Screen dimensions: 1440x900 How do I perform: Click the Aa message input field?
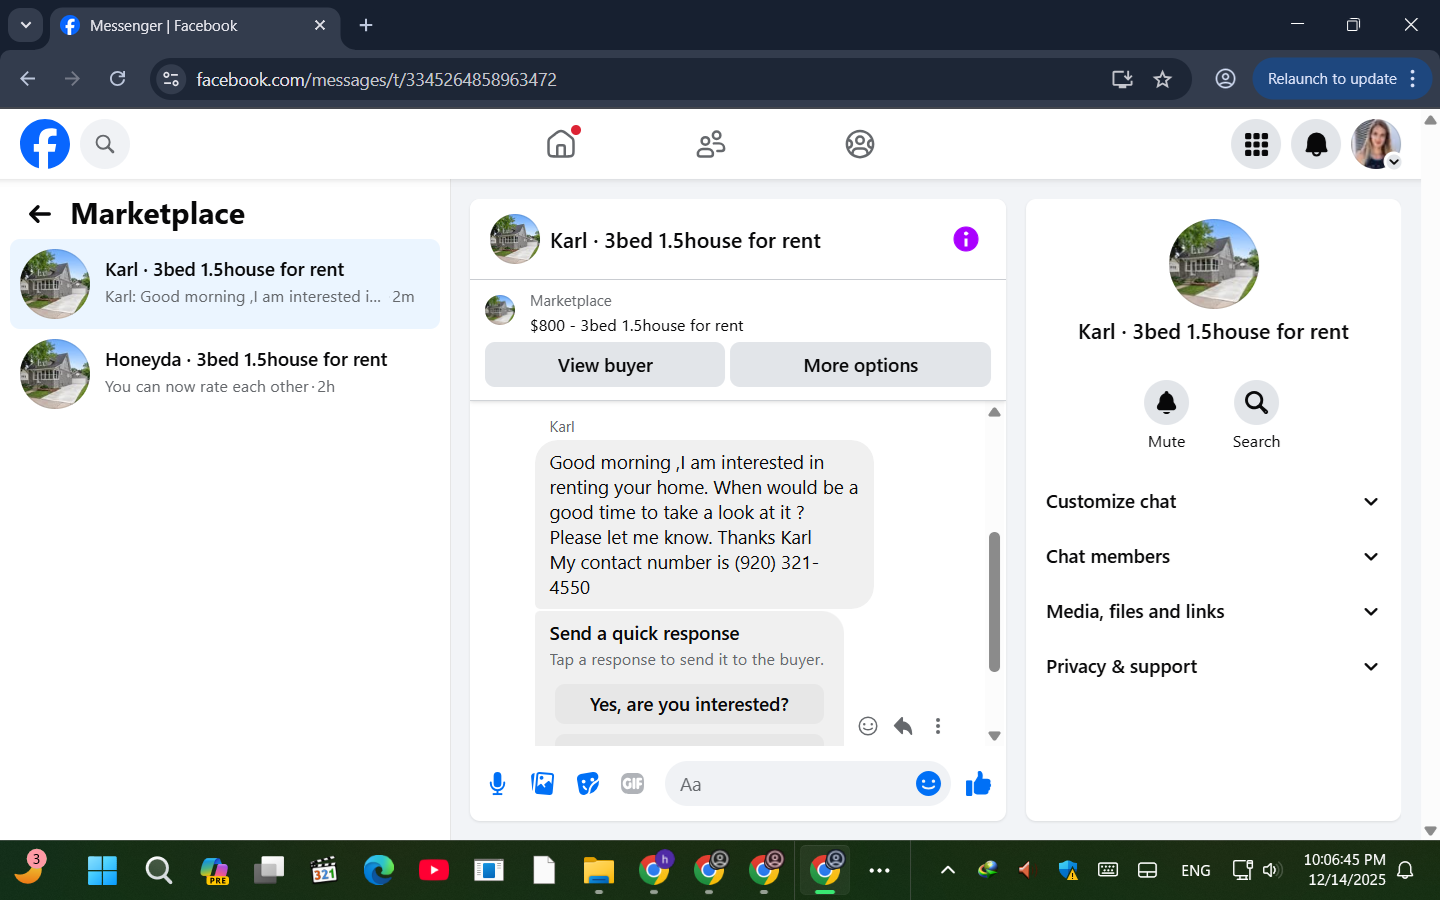pyautogui.click(x=790, y=784)
